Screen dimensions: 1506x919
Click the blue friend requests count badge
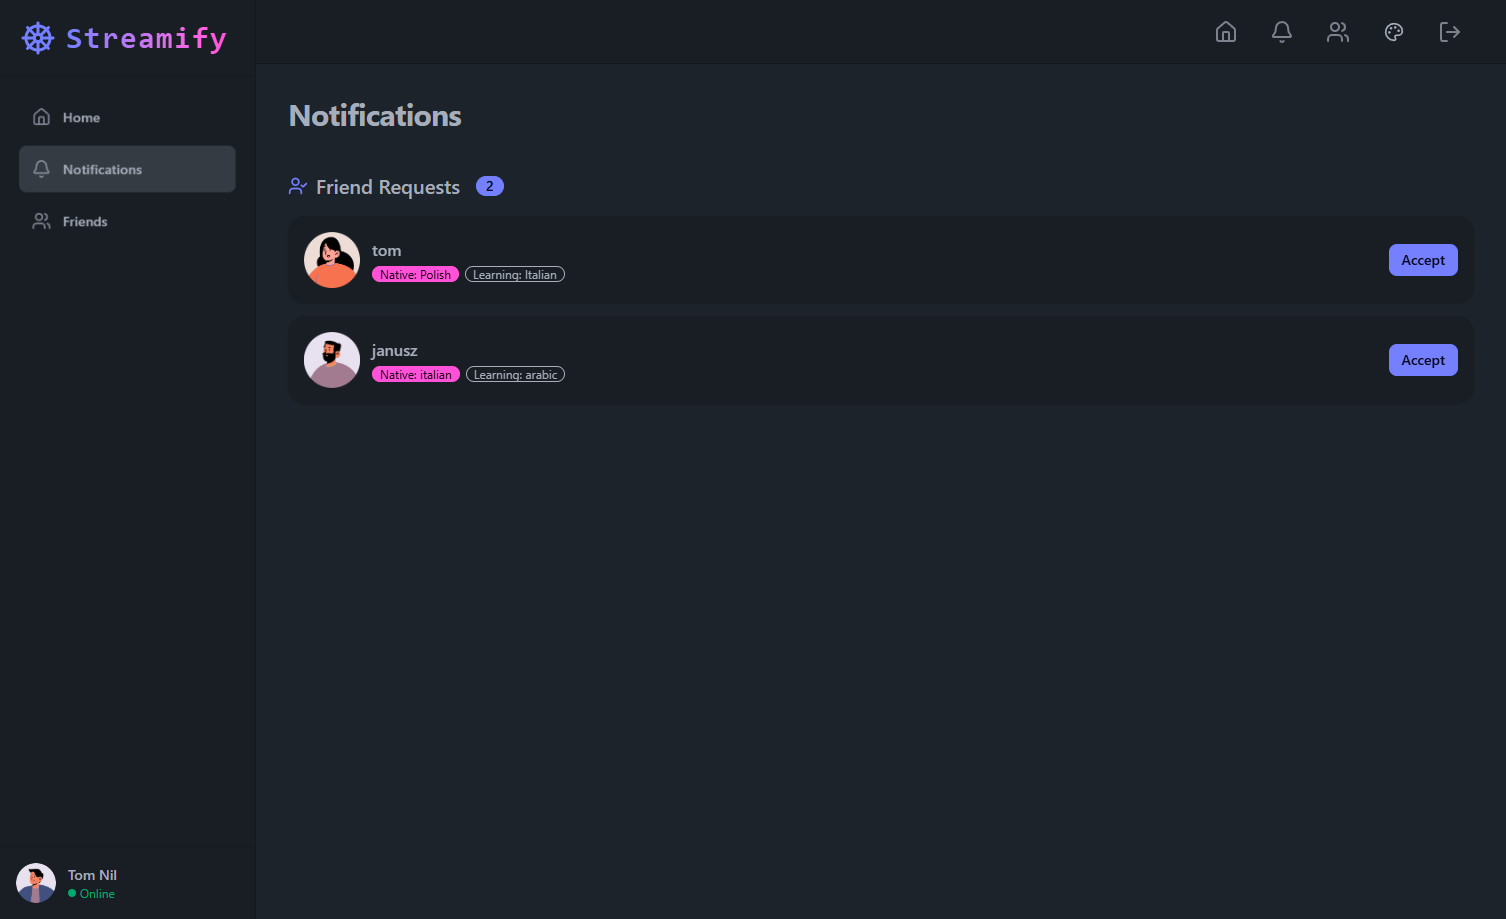pyautogui.click(x=489, y=185)
